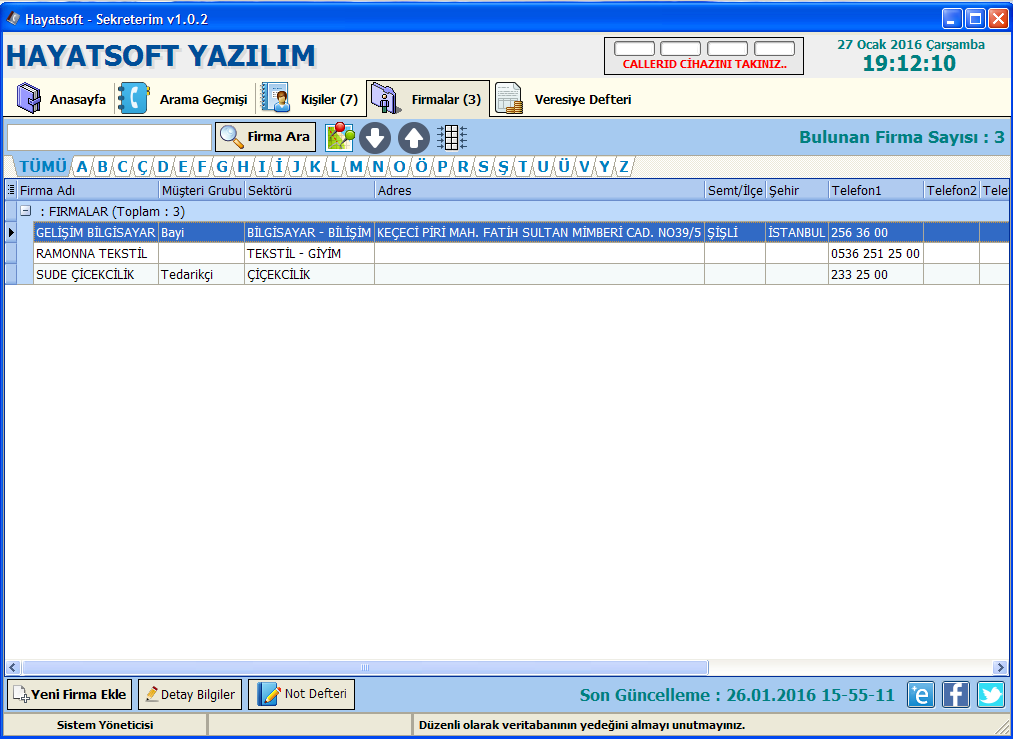1013x739 pixels.
Task: Collapse the FIRMALAR group row
Action: (x=26, y=211)
